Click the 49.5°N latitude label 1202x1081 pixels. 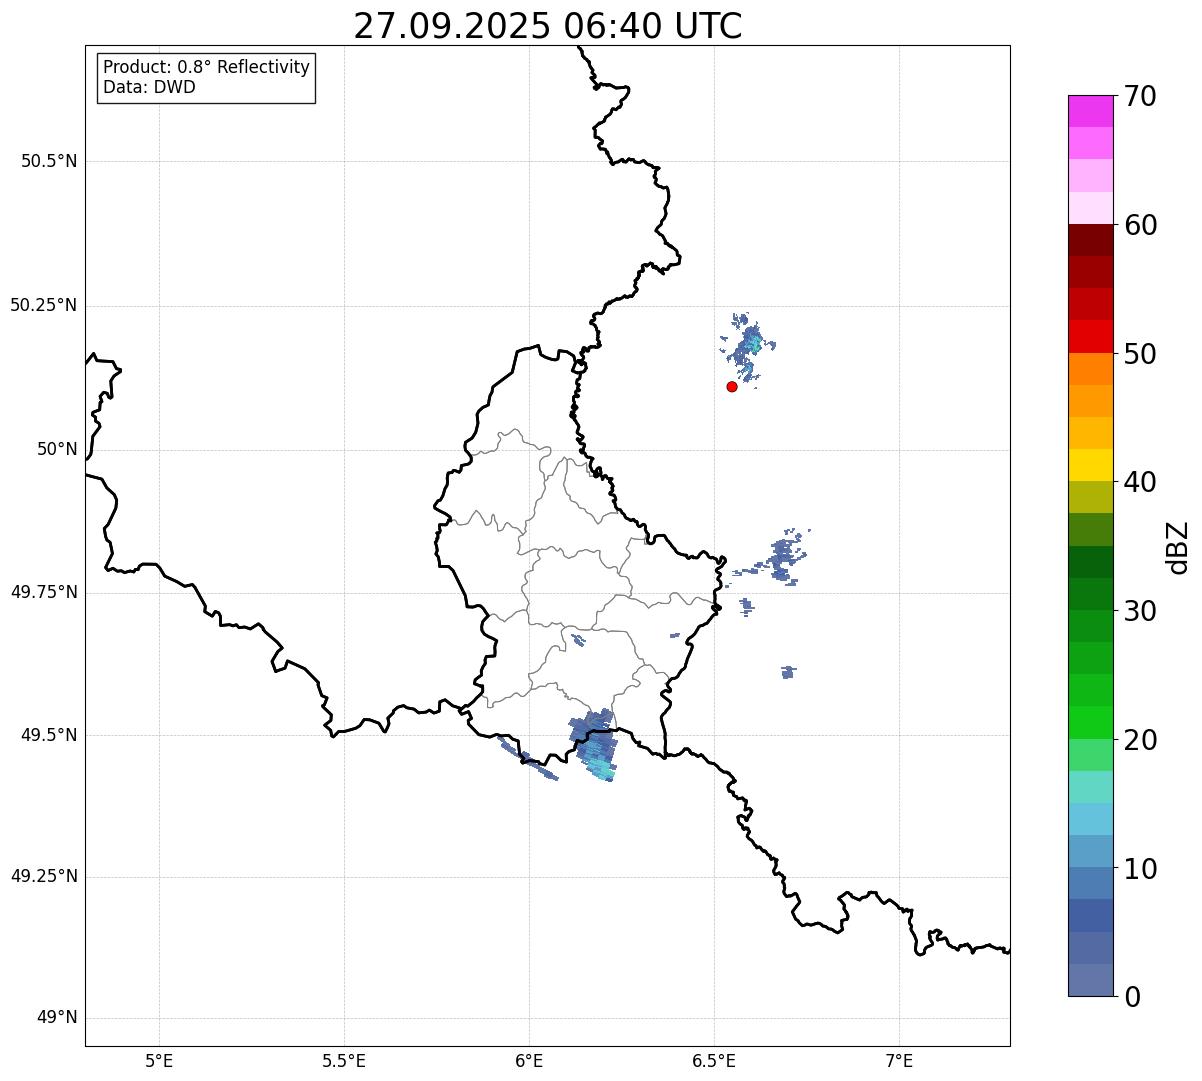(x=48, y=735)
